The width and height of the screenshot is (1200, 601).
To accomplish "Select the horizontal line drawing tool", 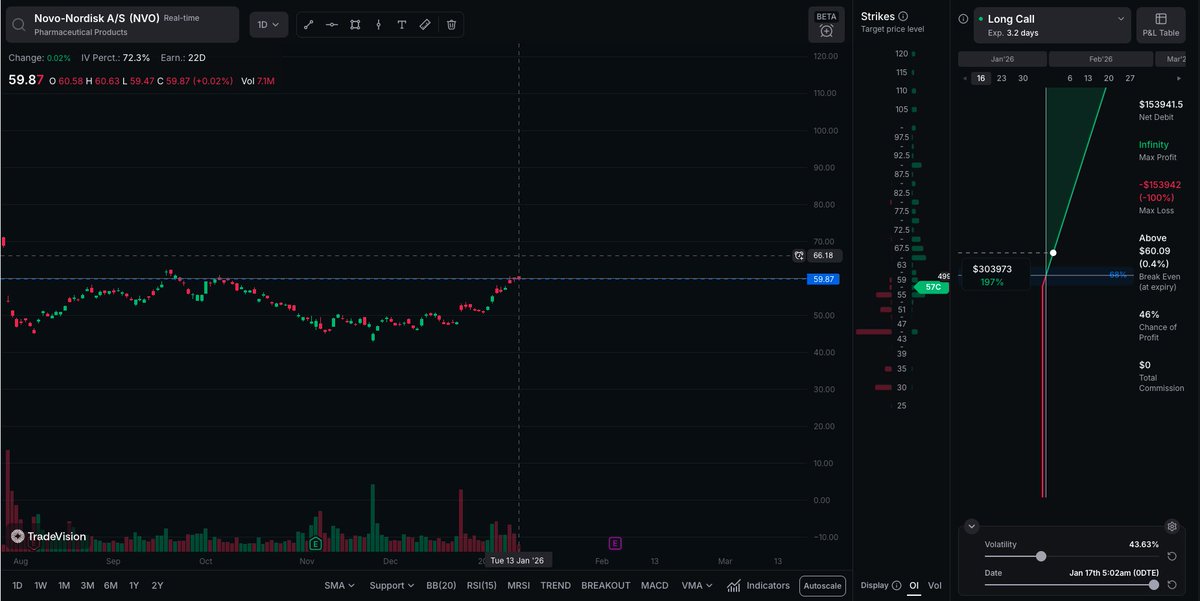I will click(332, 25).
